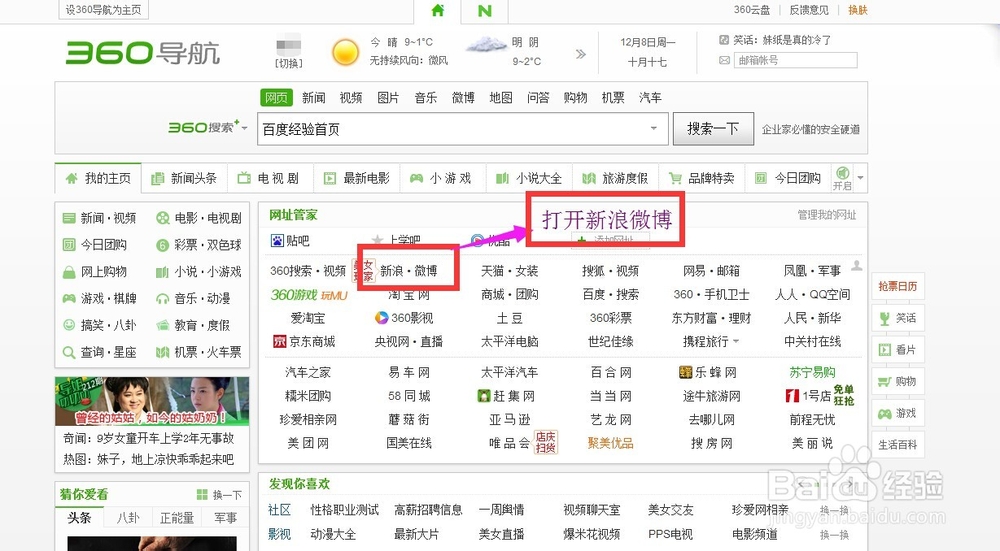Select the 新闻 search tab
The width and height of the screenshot is (1000, 551).
[x=313, y=98]
